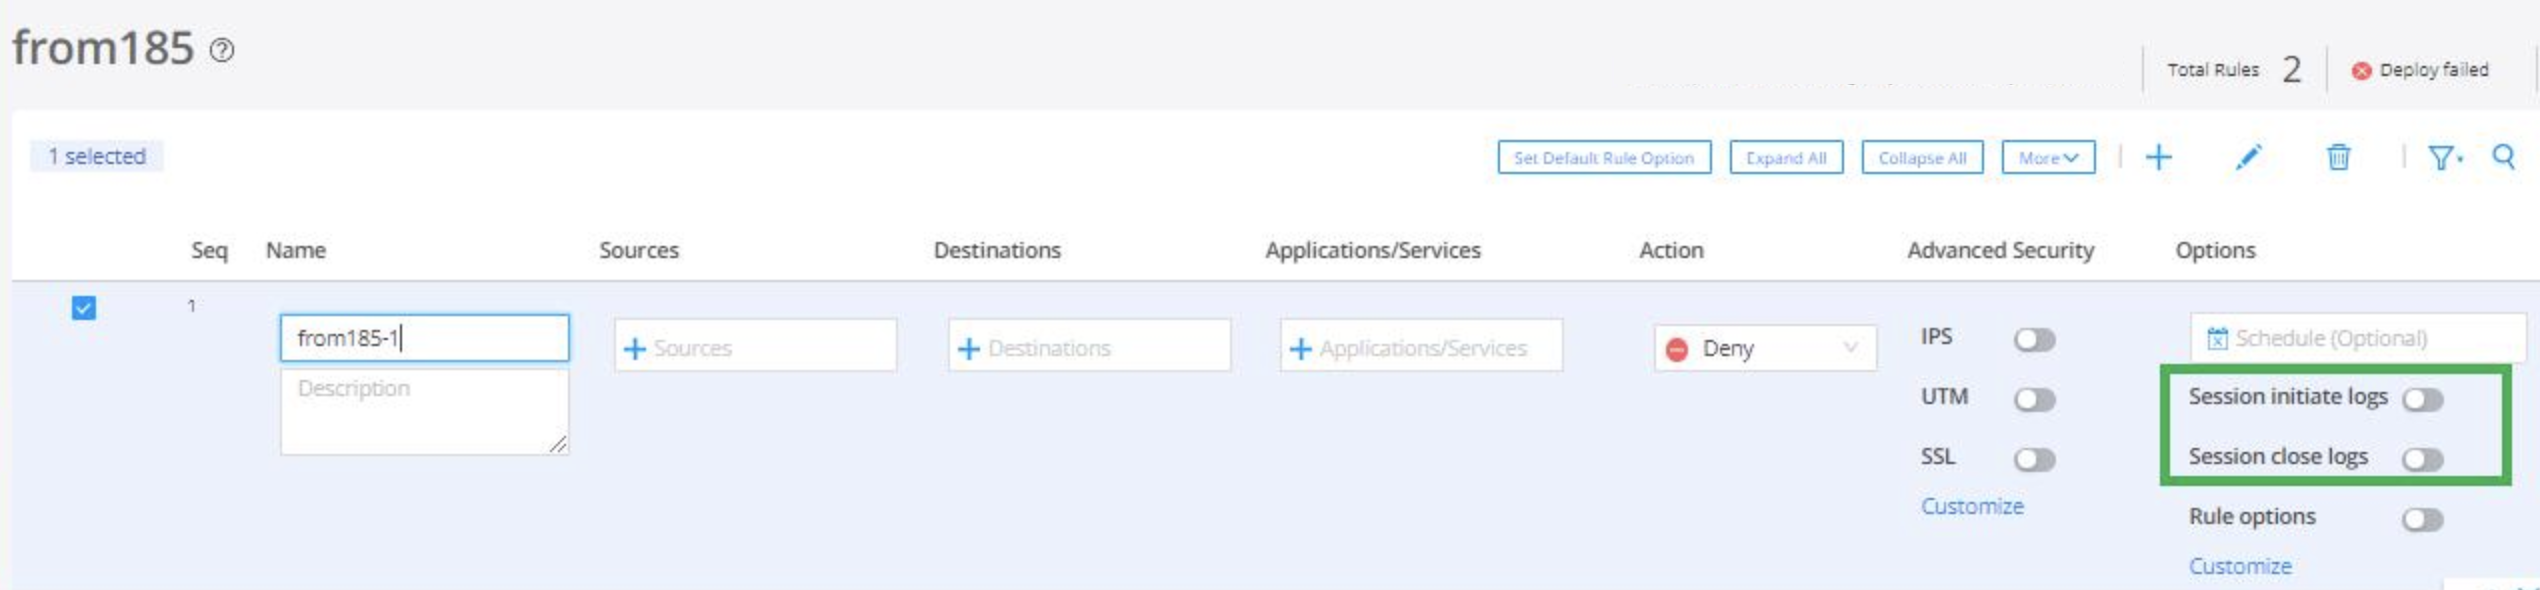Image resolution: width=2540 pixels, height=590 pixels.
Task: Enable the IPS toggle
Action: 2034,340
